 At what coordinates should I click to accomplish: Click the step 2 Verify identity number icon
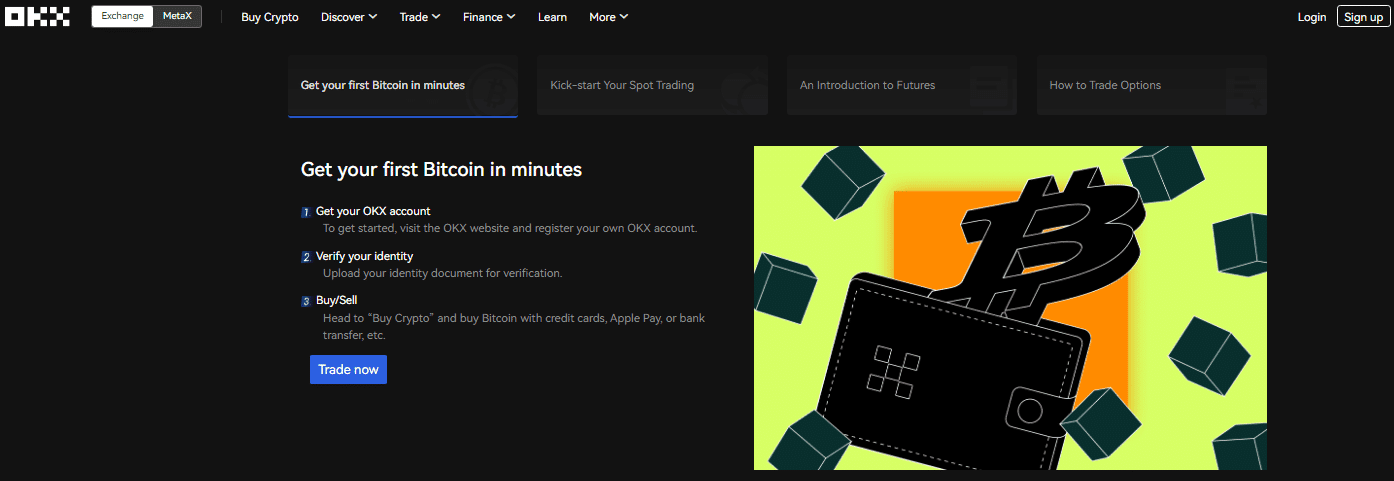tap(306, 257)
